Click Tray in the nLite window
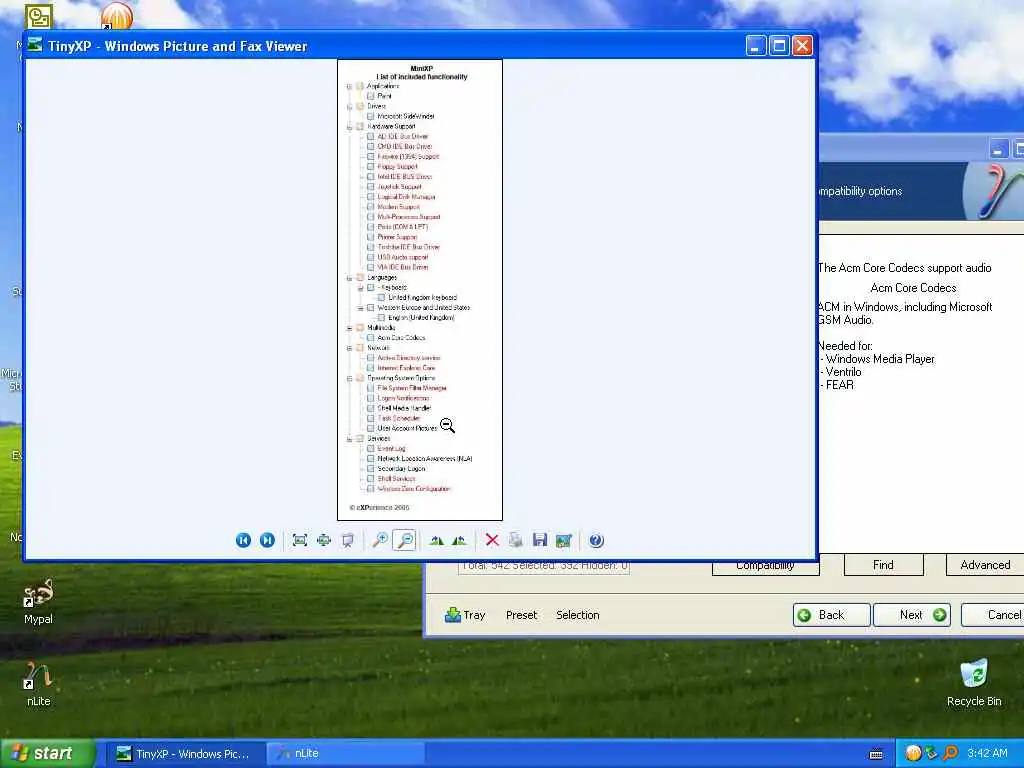Screen dimensions: 1024x768 pyautogui.click(x=465, y=615)
